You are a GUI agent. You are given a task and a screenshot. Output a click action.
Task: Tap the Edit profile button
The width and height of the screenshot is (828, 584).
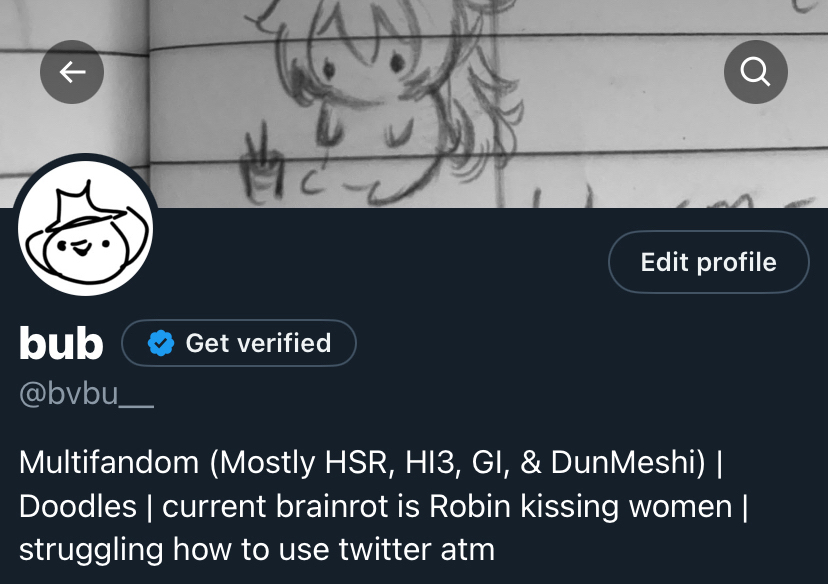tap(709, 262)
